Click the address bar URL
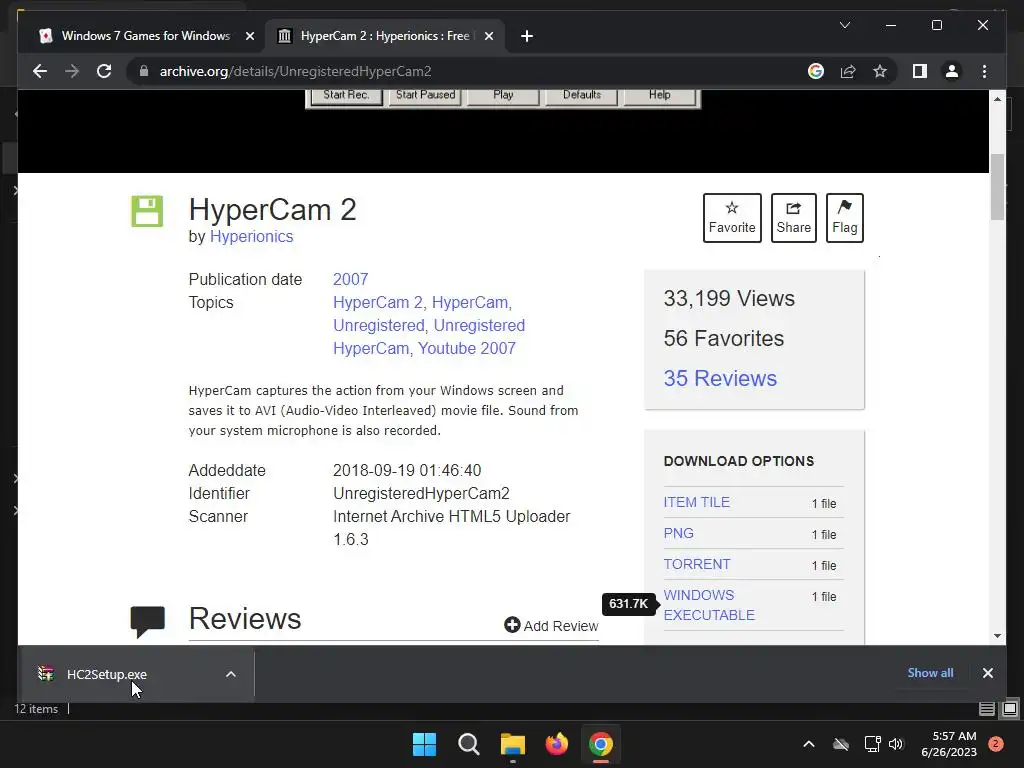 click(295, 71)
